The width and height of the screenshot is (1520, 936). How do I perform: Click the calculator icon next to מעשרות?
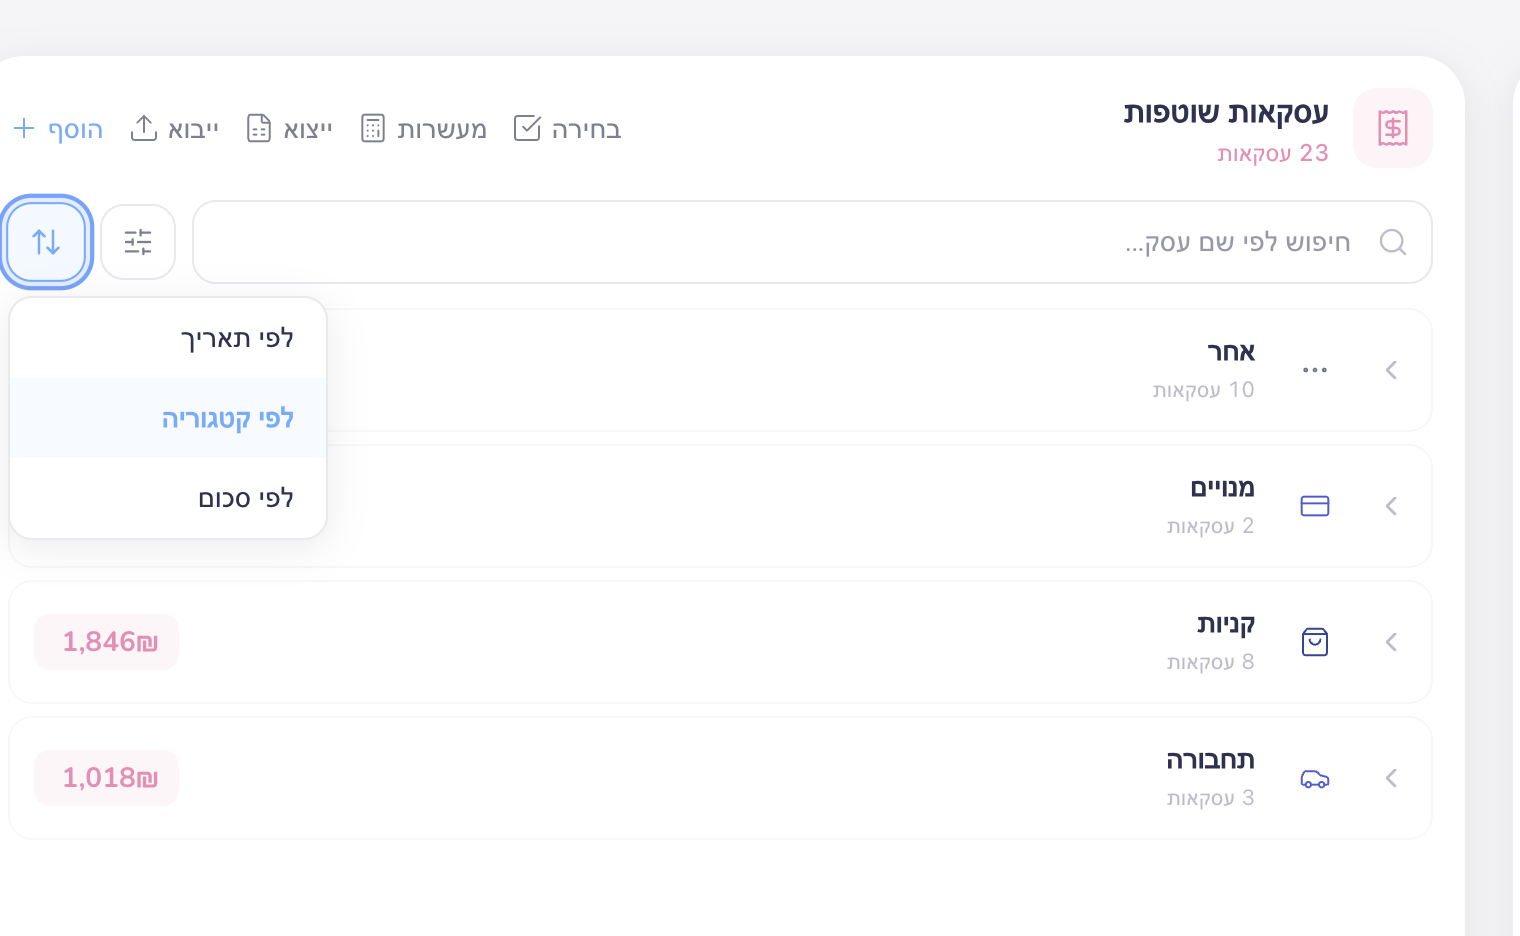tap(373, 128)
